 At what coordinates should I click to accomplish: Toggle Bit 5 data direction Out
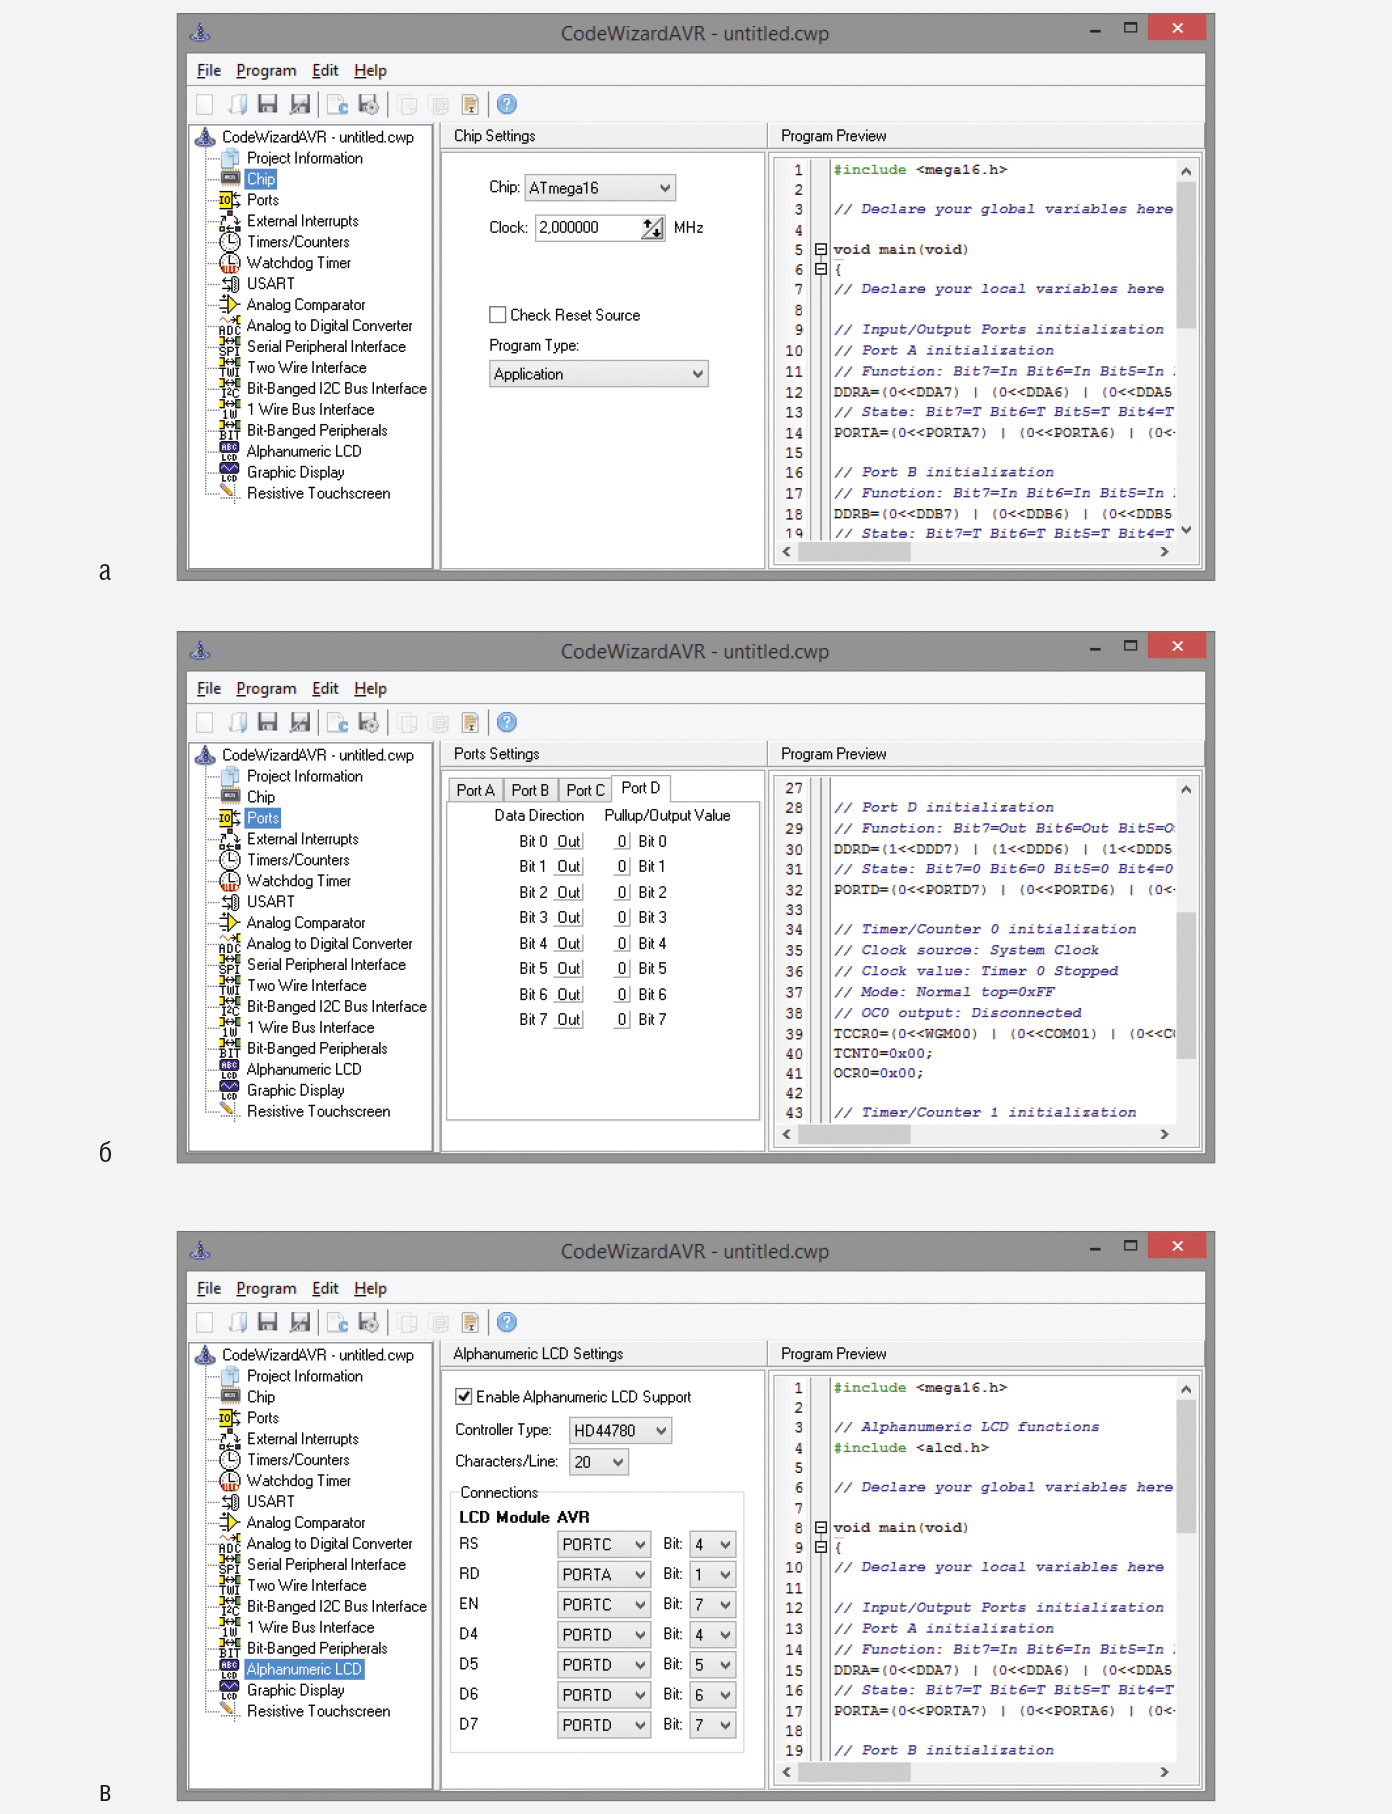tap(569, 969)
